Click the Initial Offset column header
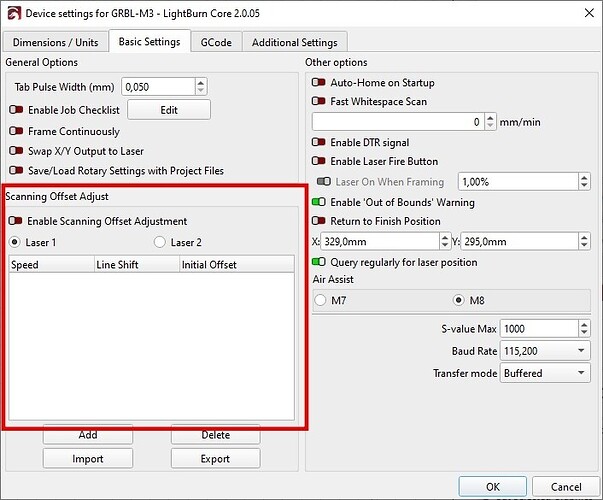The image size is (603, 500). click(x=237, y=265)
